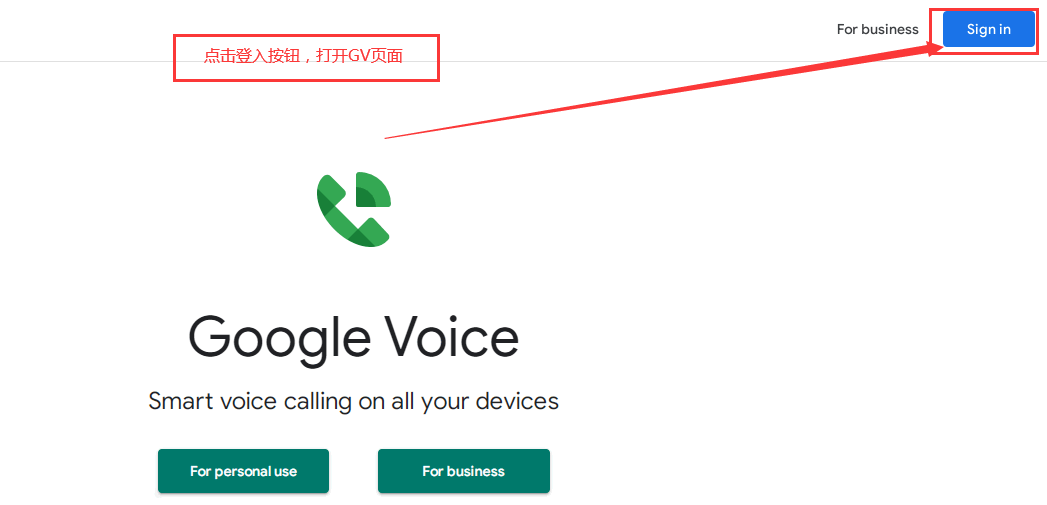Click the handset part of the logo
This screenshot has height=505, width=1047.
tap(349, 215)
